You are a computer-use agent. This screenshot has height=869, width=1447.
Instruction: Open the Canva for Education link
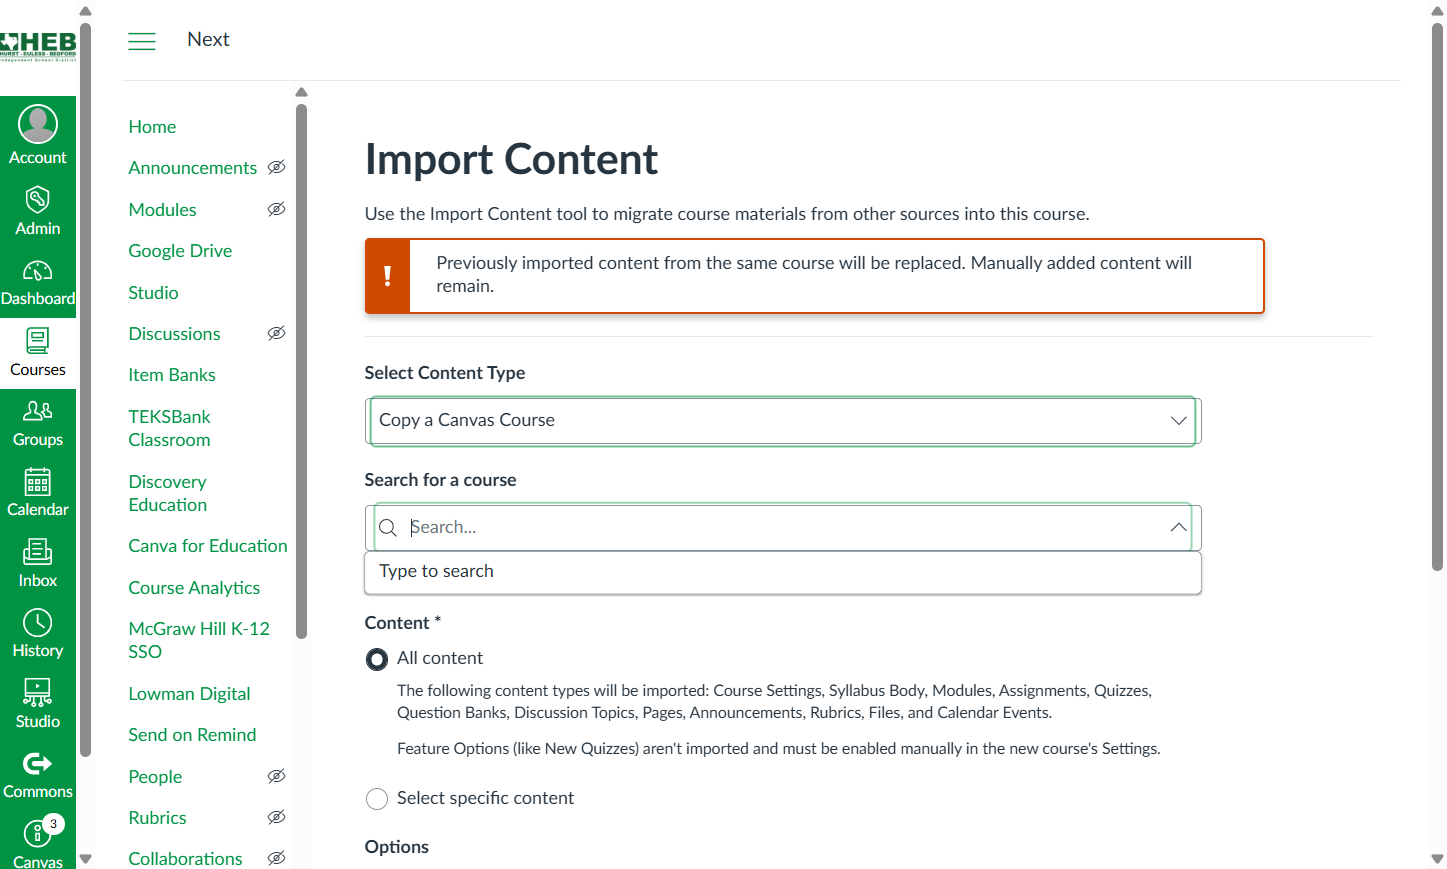point(208,546)
